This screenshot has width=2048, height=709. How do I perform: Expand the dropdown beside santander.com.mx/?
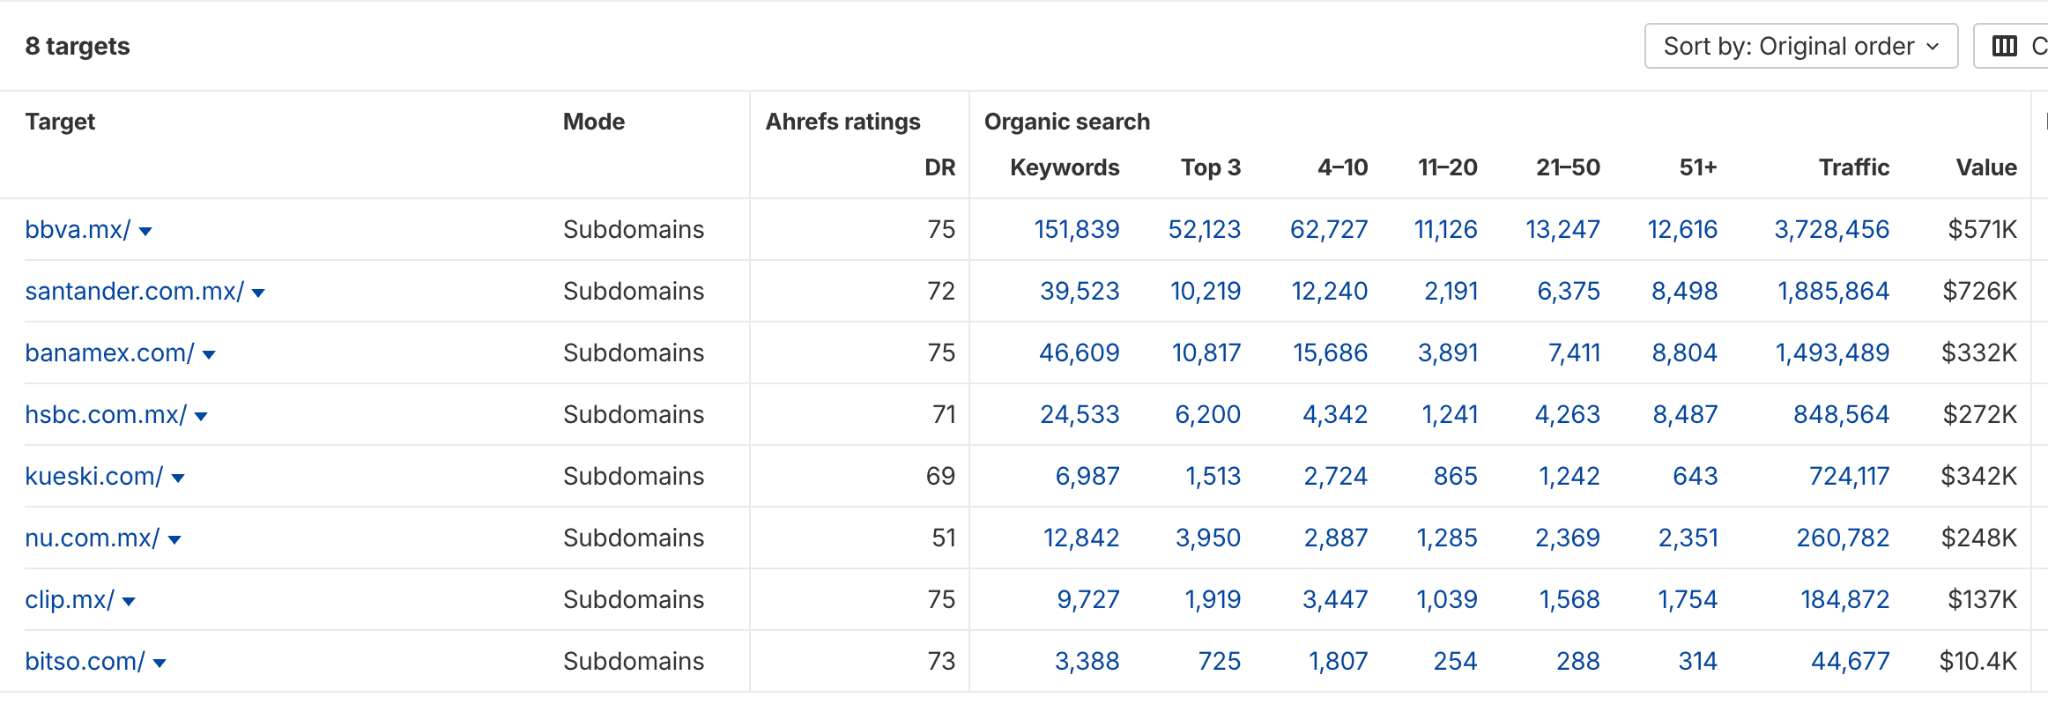(x=259, y=292)
